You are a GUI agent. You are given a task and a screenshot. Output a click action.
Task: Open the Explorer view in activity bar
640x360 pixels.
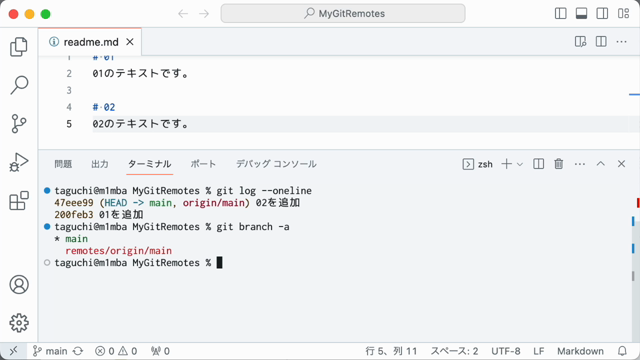pos(19,47)
